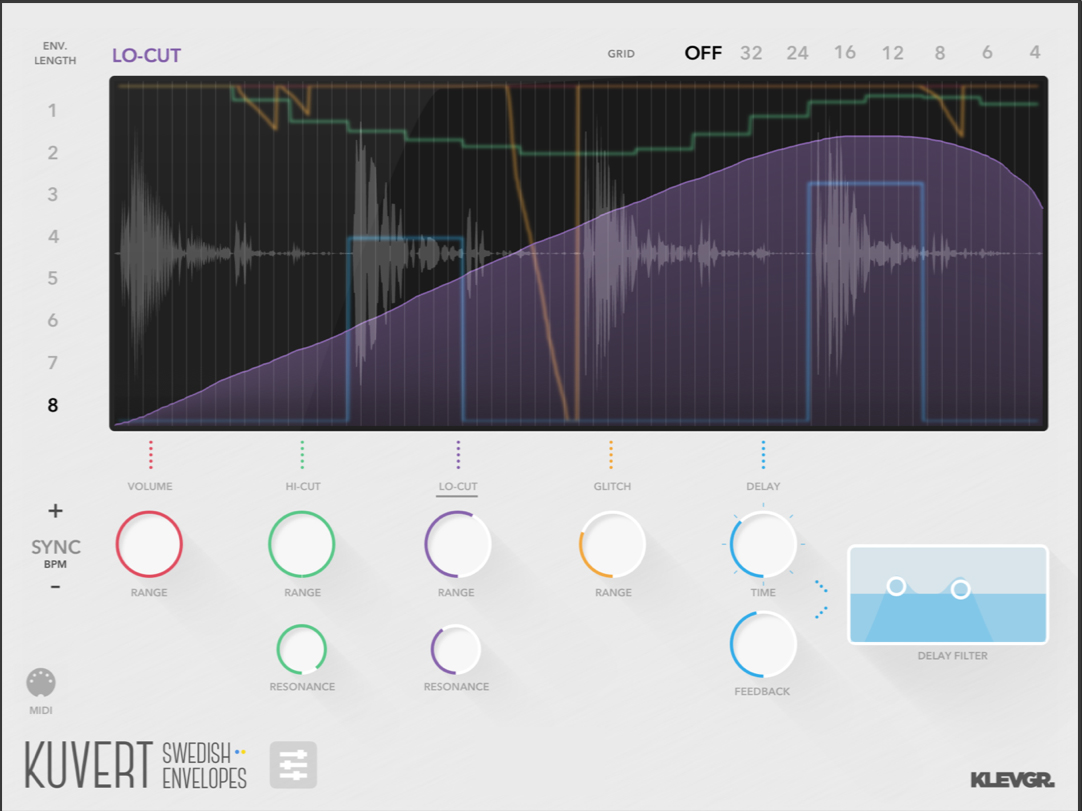This screenshot has width=1082, height=811.
Task: Set grid division to 6
Action: point(987,53)
